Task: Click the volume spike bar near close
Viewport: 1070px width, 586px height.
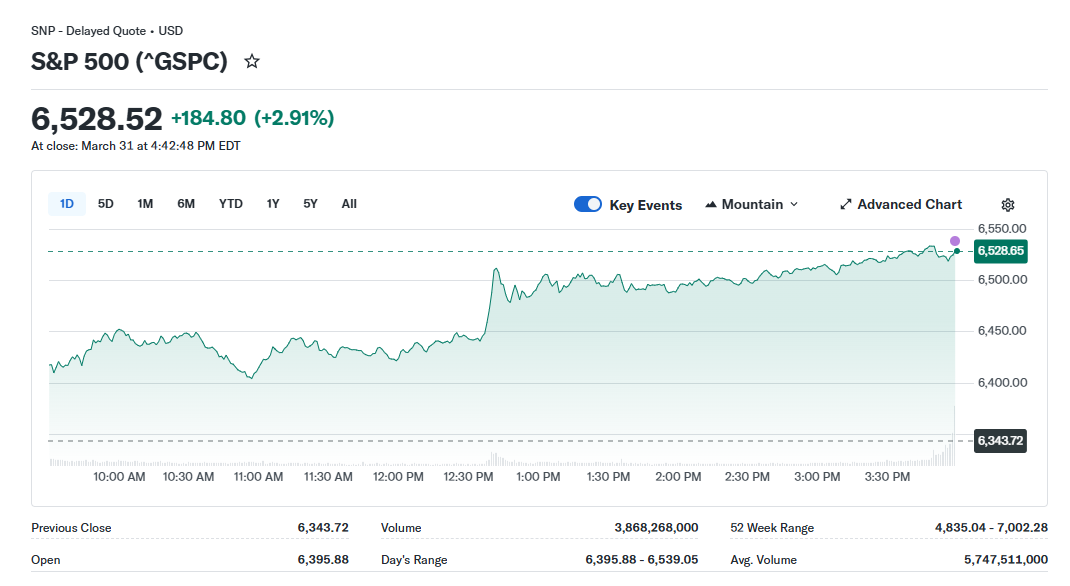Action: [x=954, y=437]
